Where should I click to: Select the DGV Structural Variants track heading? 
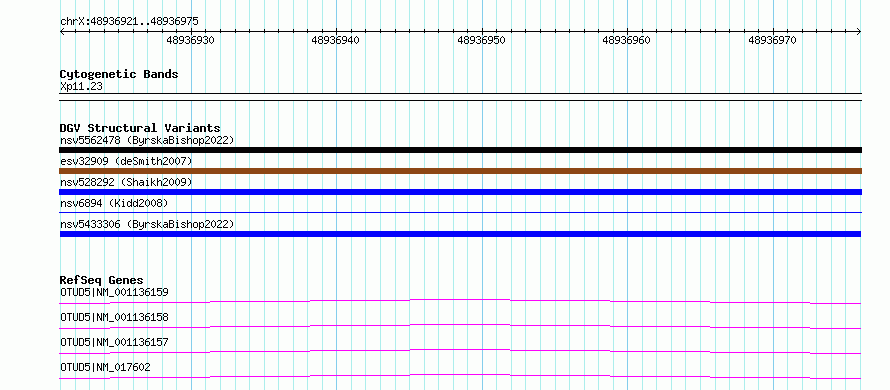coord(140,128)
